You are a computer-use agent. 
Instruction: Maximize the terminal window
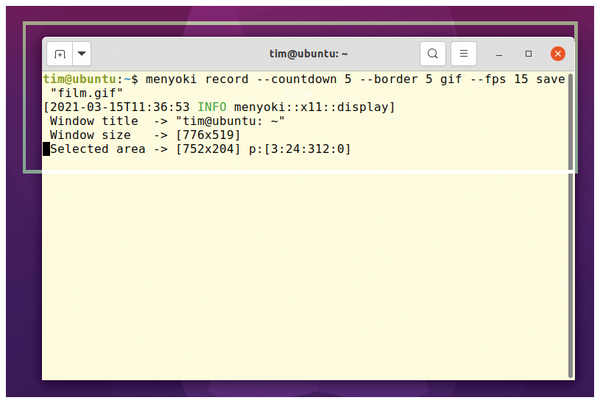pos(528,54)
